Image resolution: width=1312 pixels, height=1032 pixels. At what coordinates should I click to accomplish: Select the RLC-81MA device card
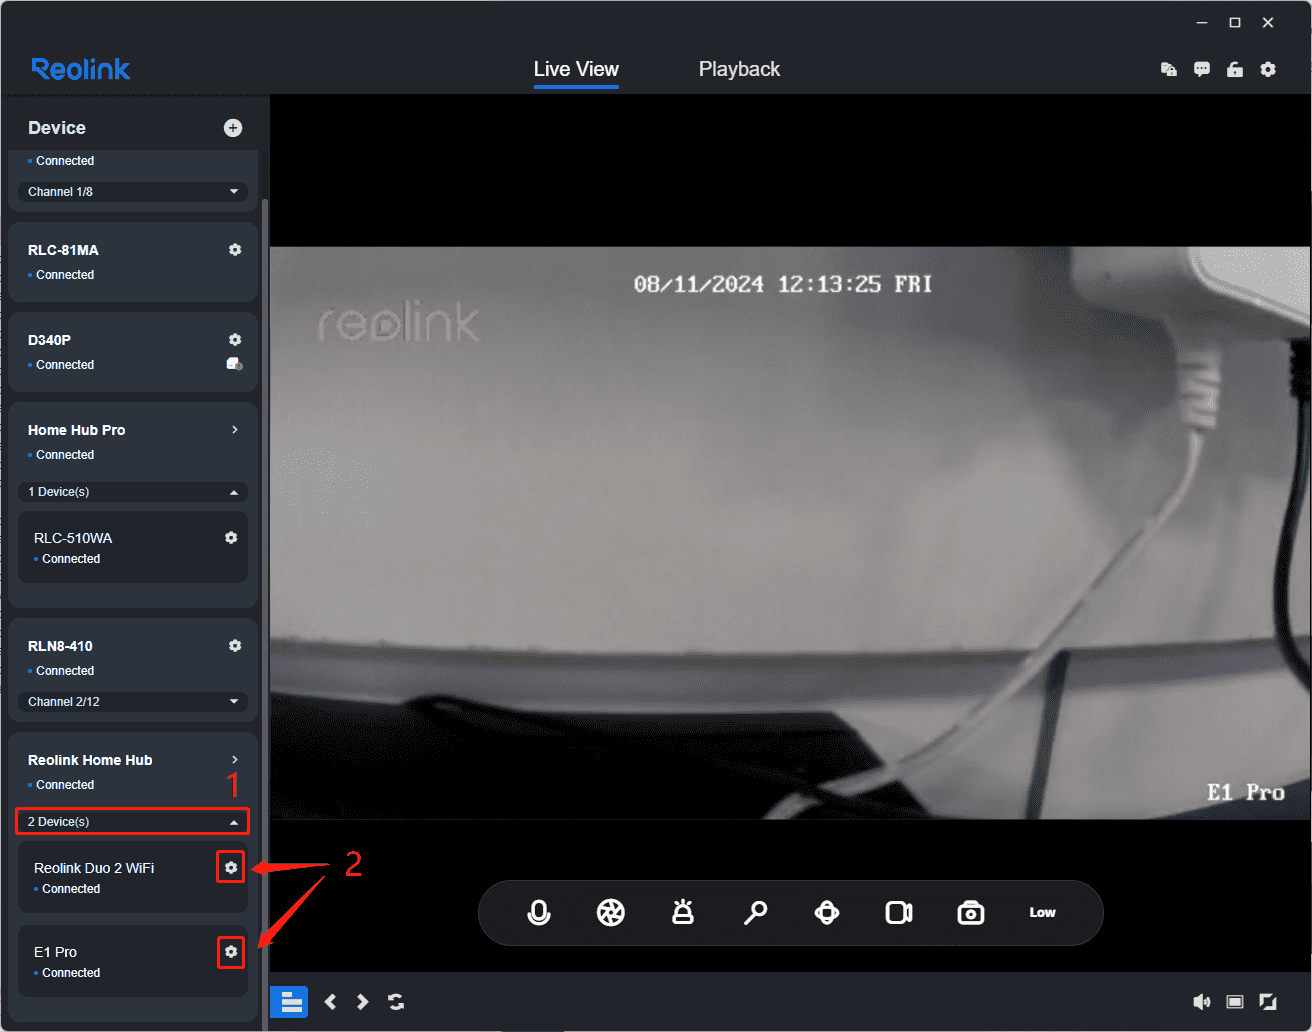pos(133,262)
